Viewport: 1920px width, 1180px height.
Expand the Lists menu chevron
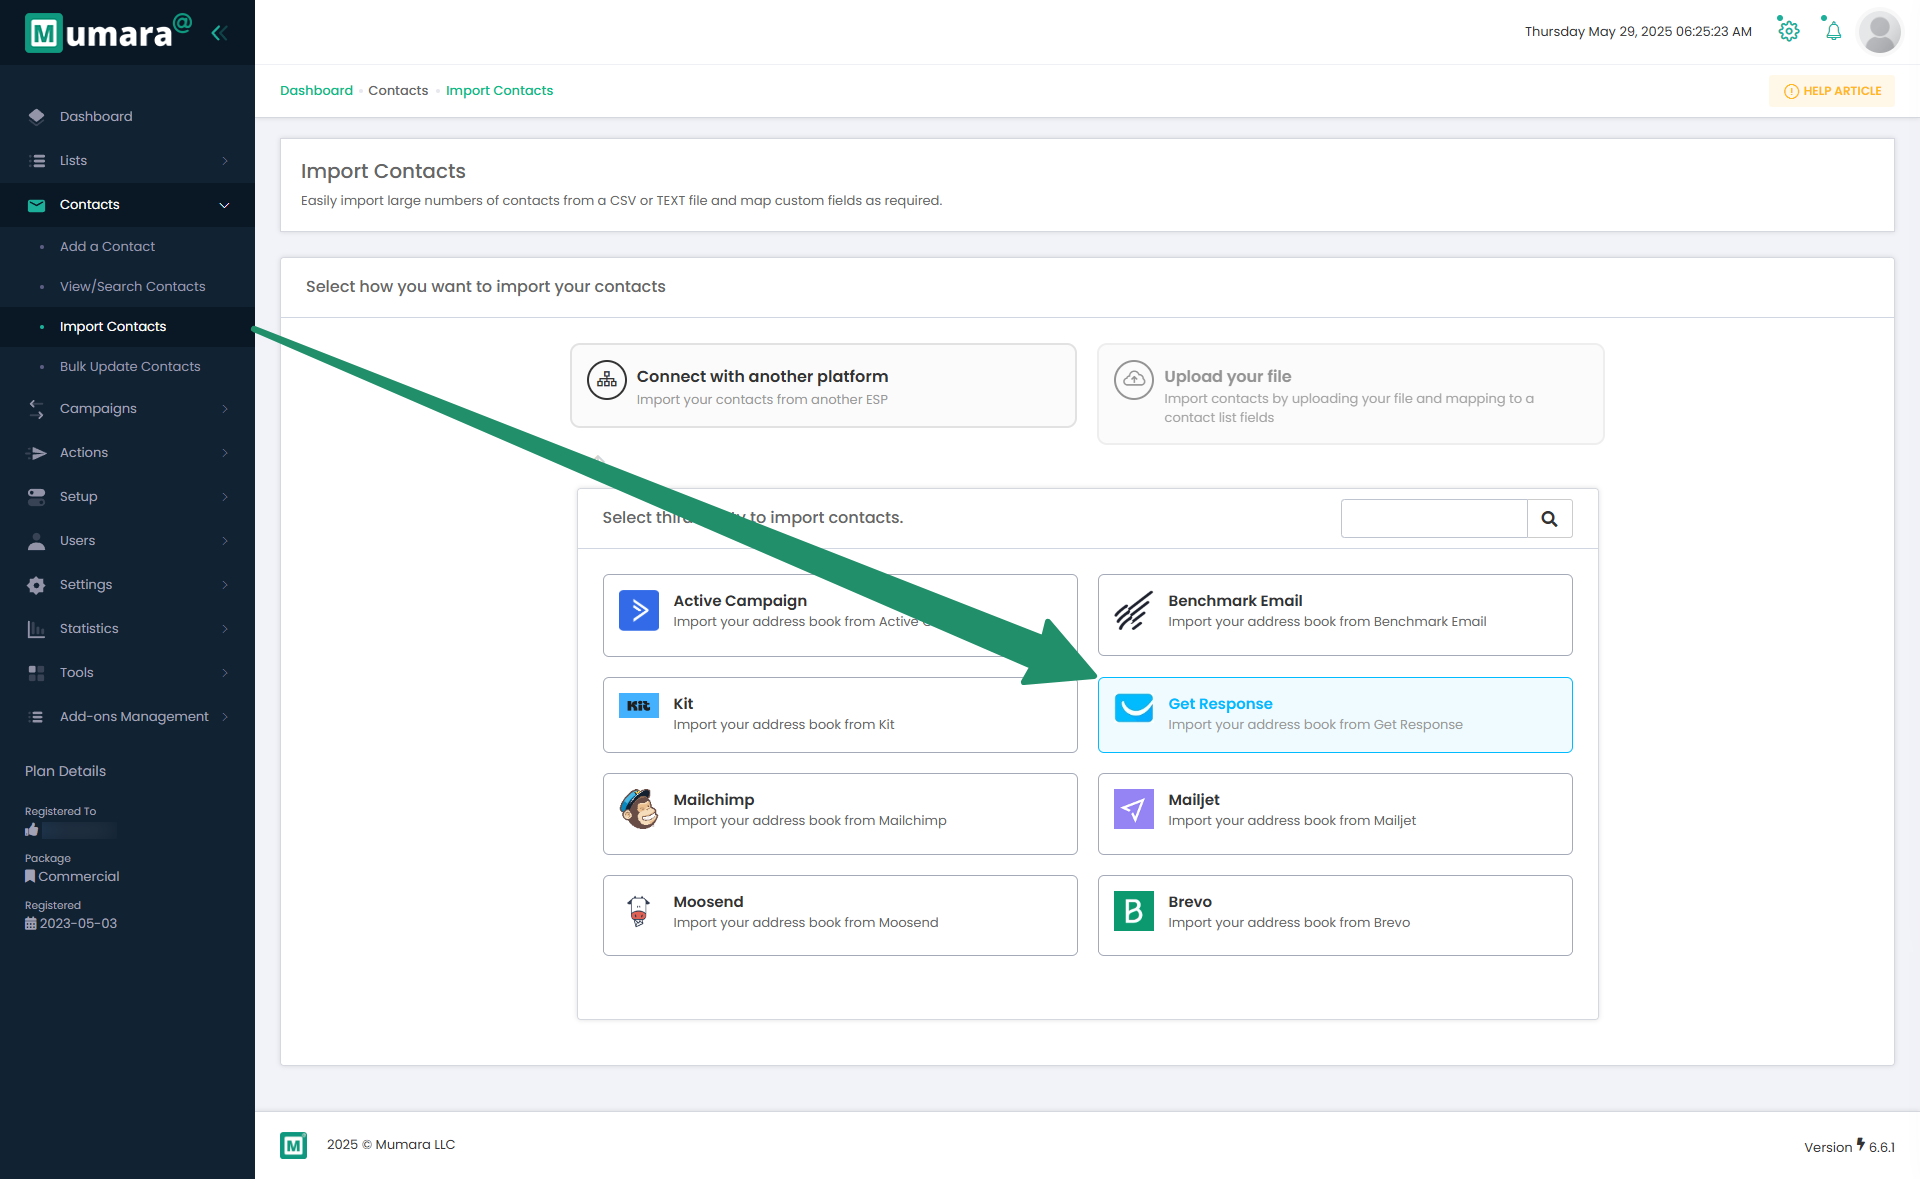point(225,161)
